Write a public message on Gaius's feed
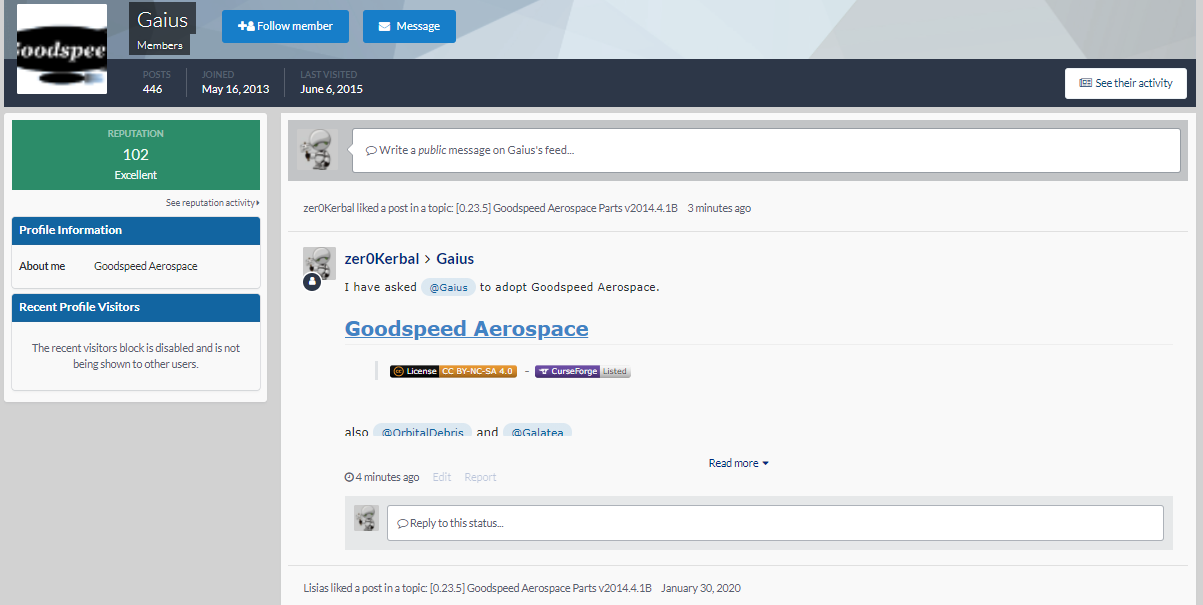 tap(766, 150)
